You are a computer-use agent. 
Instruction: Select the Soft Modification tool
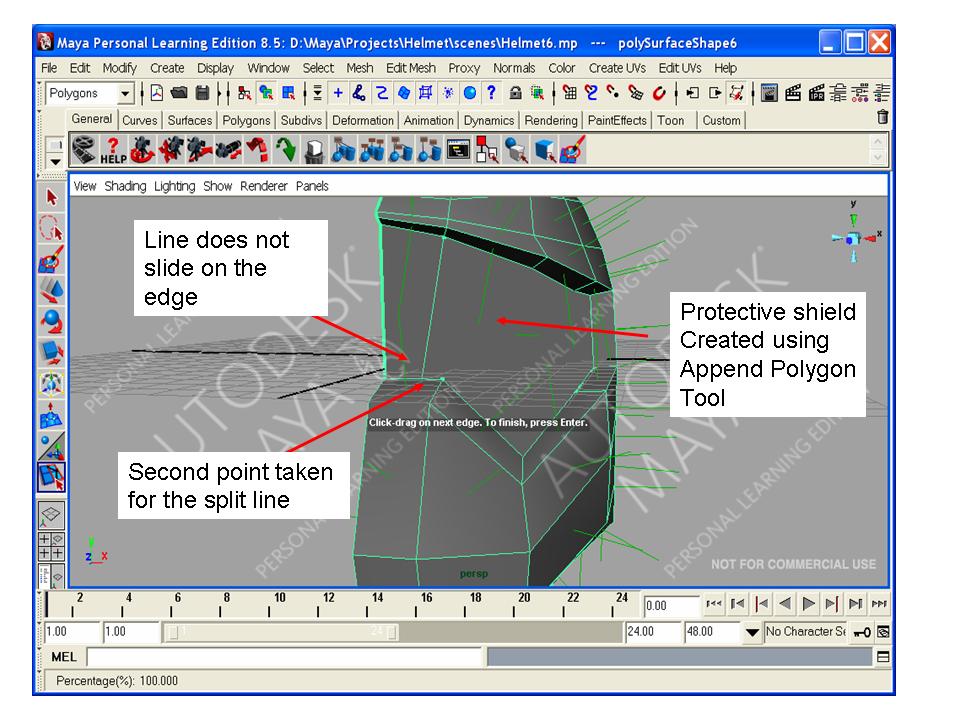coord(51,415)
